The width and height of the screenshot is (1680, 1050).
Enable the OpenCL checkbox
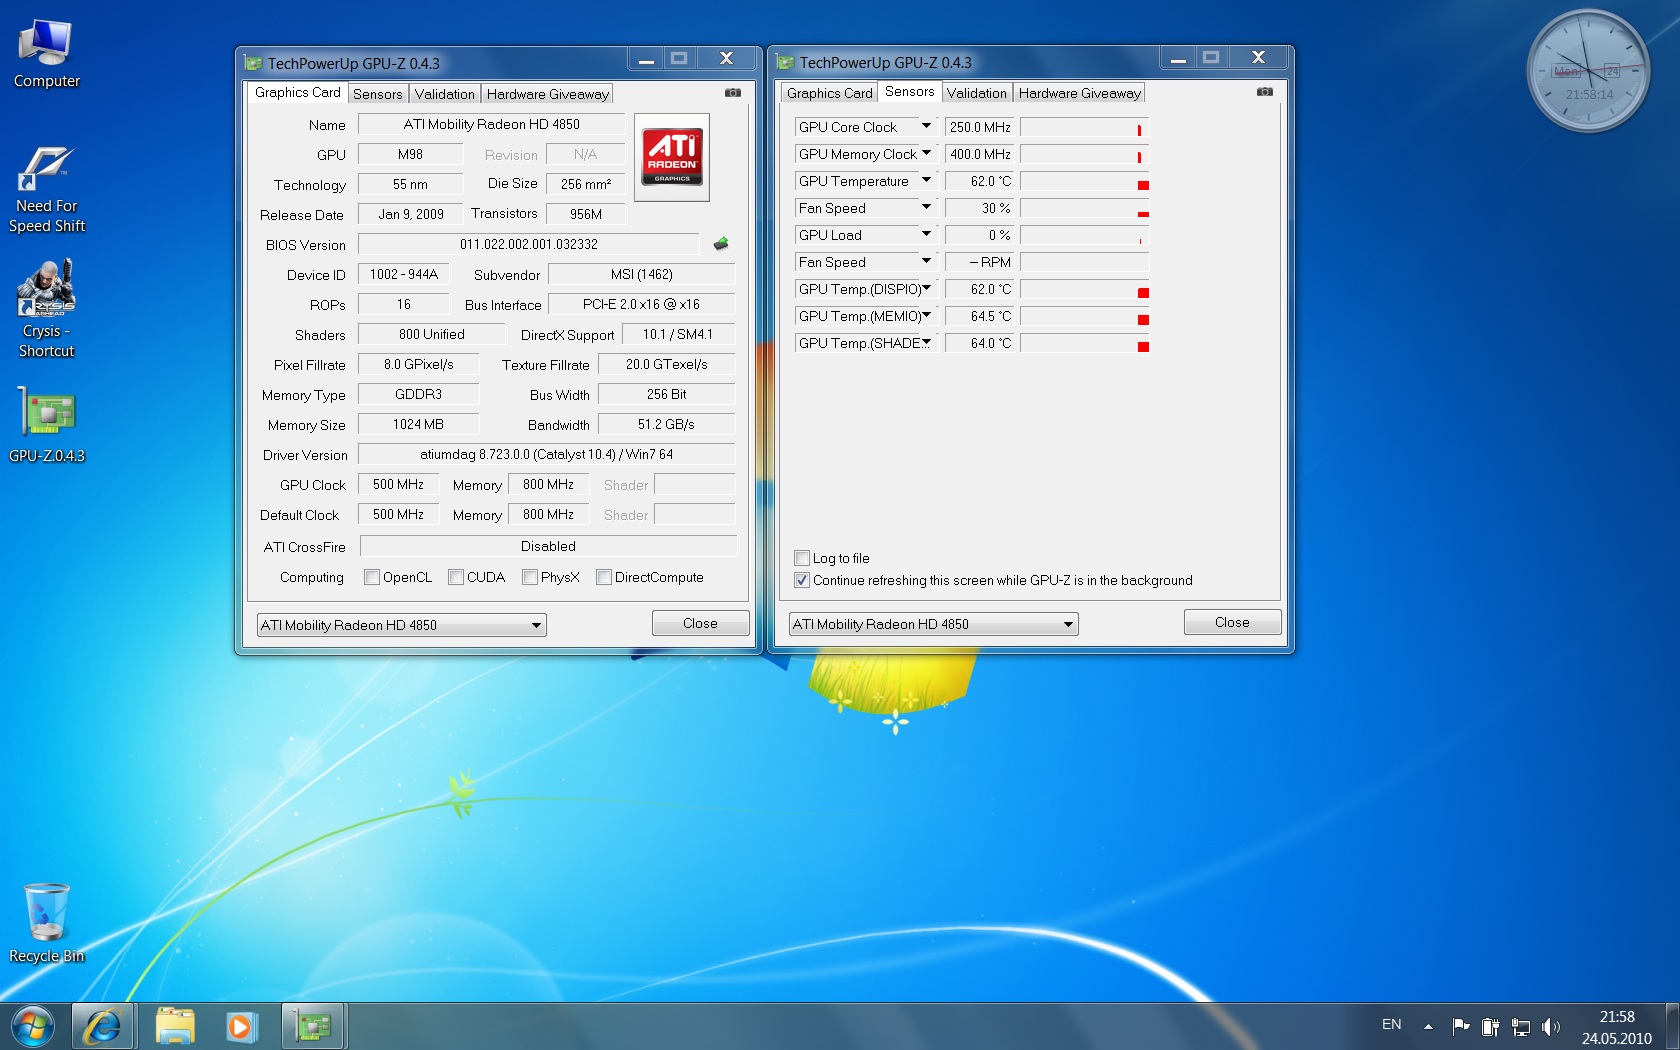(x=372, y=577)
